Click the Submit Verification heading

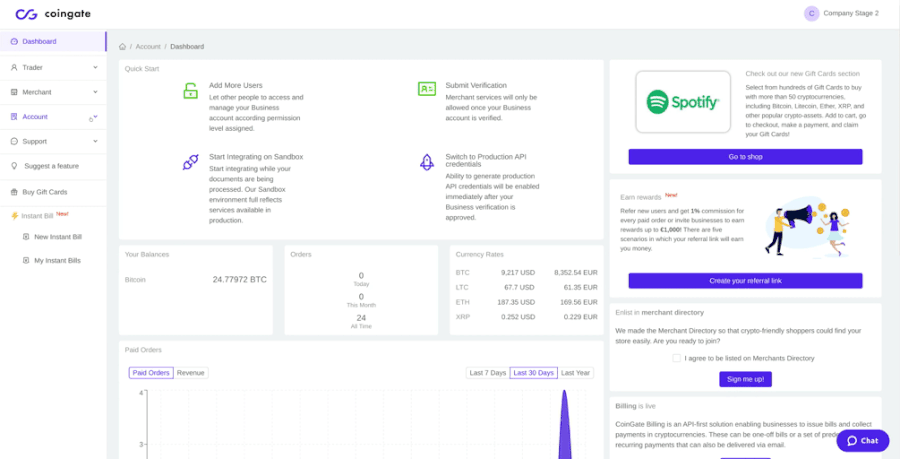(x=476, y=85)
